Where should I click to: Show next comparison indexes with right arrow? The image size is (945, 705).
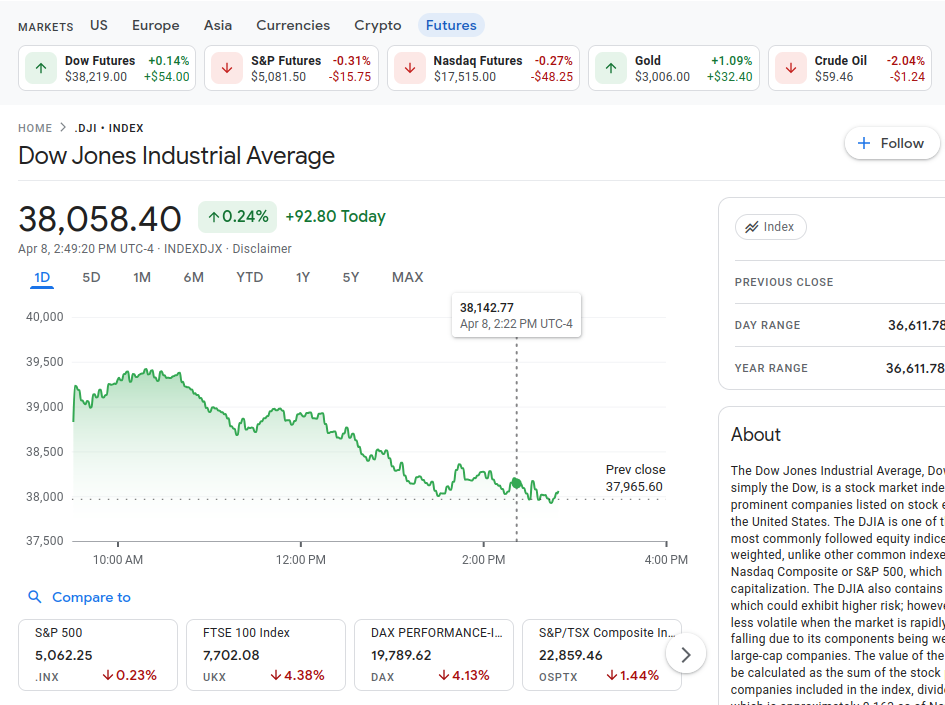pyautogui.click(x=686, y=655)
